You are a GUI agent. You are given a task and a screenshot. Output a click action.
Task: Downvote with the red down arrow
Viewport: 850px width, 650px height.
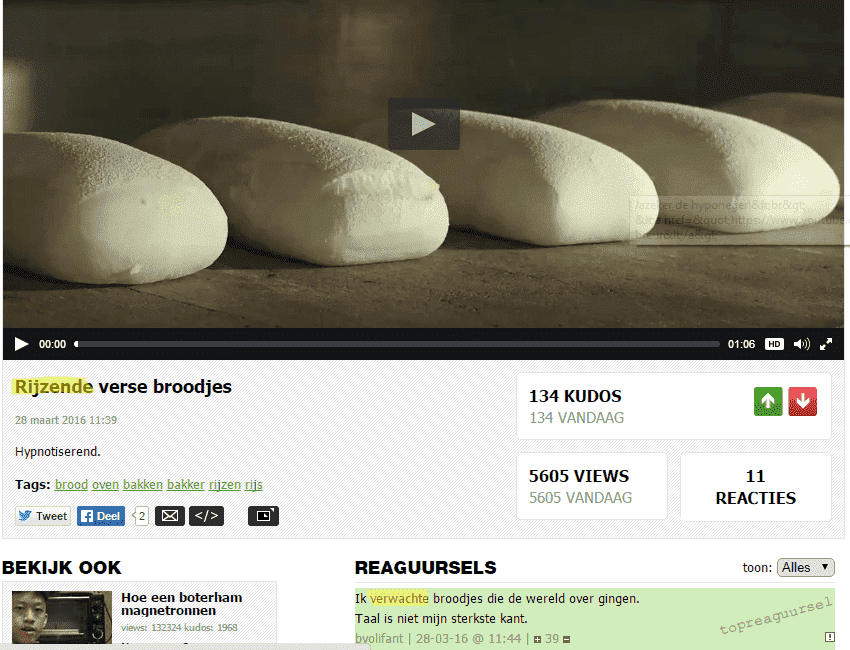point(802,402)
